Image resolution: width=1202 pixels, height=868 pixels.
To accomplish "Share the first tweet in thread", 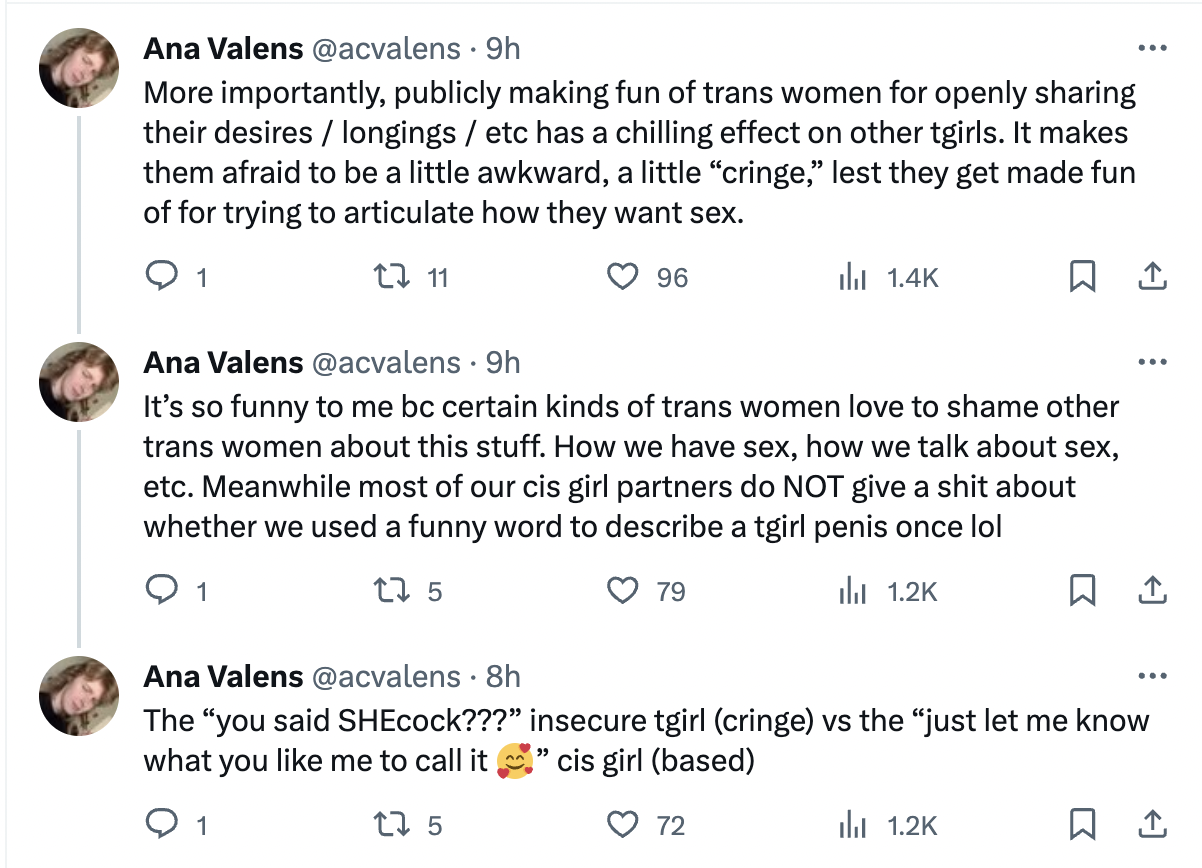I will click(x=1152, y=277).
